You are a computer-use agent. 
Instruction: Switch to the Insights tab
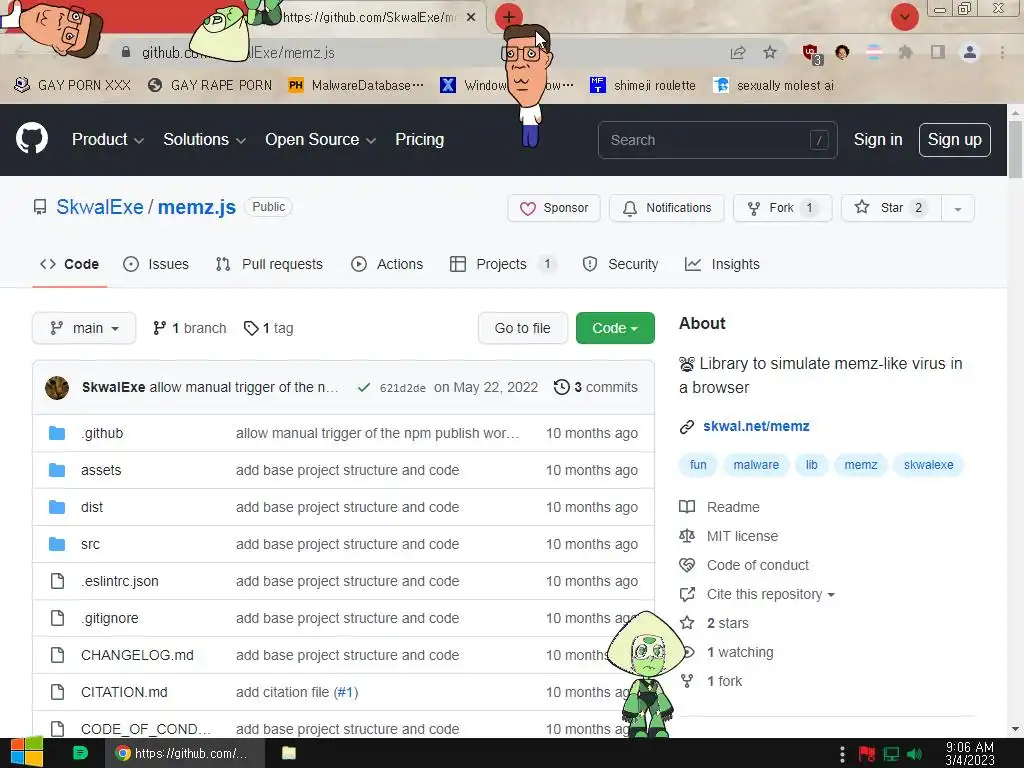[x=722, y=264]
